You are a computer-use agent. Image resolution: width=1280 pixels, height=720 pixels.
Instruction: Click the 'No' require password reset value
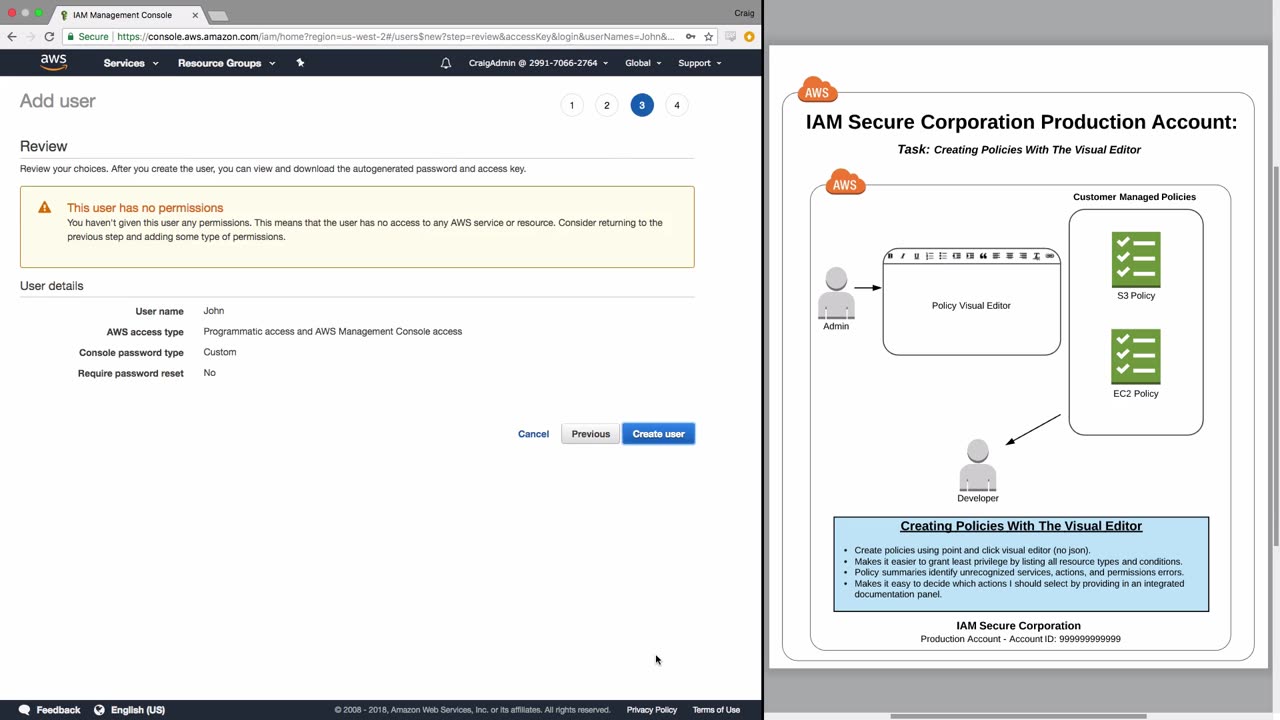(209, 373)
